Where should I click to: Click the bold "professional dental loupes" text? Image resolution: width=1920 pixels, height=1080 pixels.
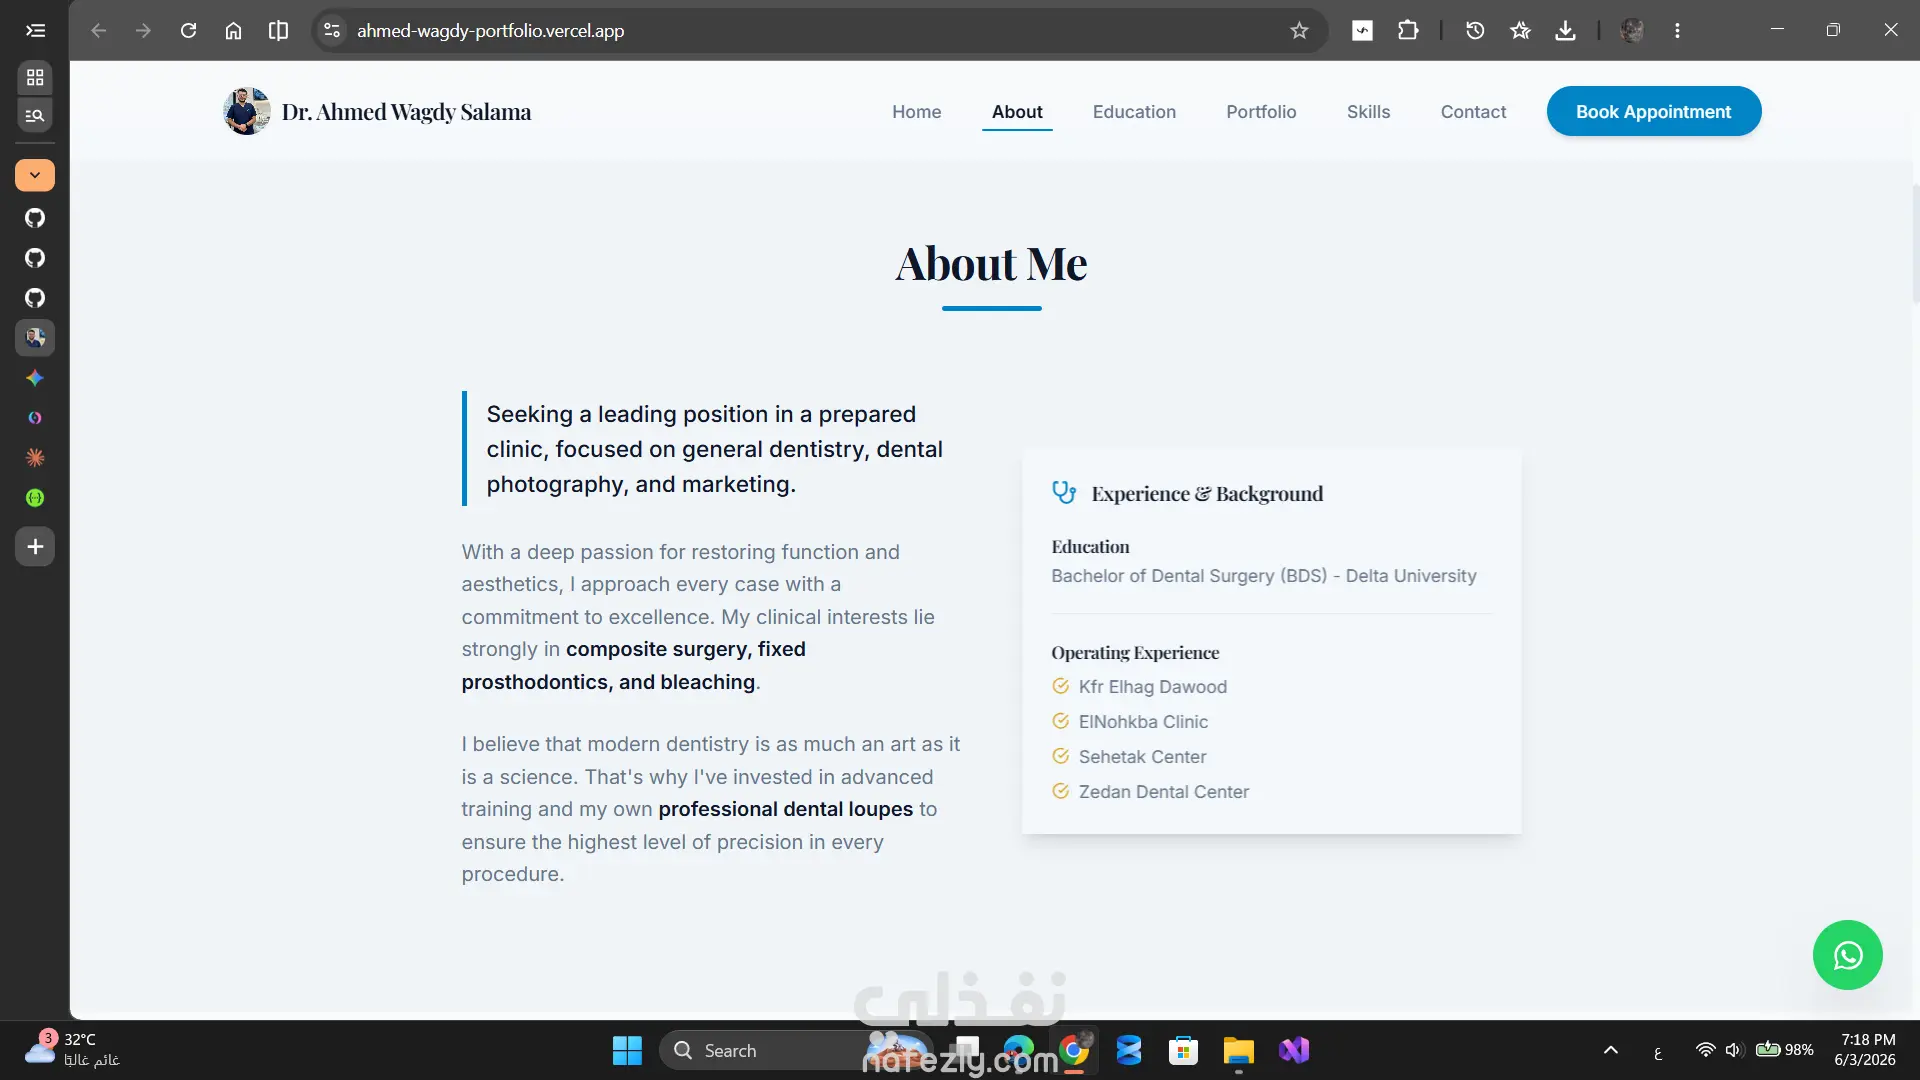786,809
